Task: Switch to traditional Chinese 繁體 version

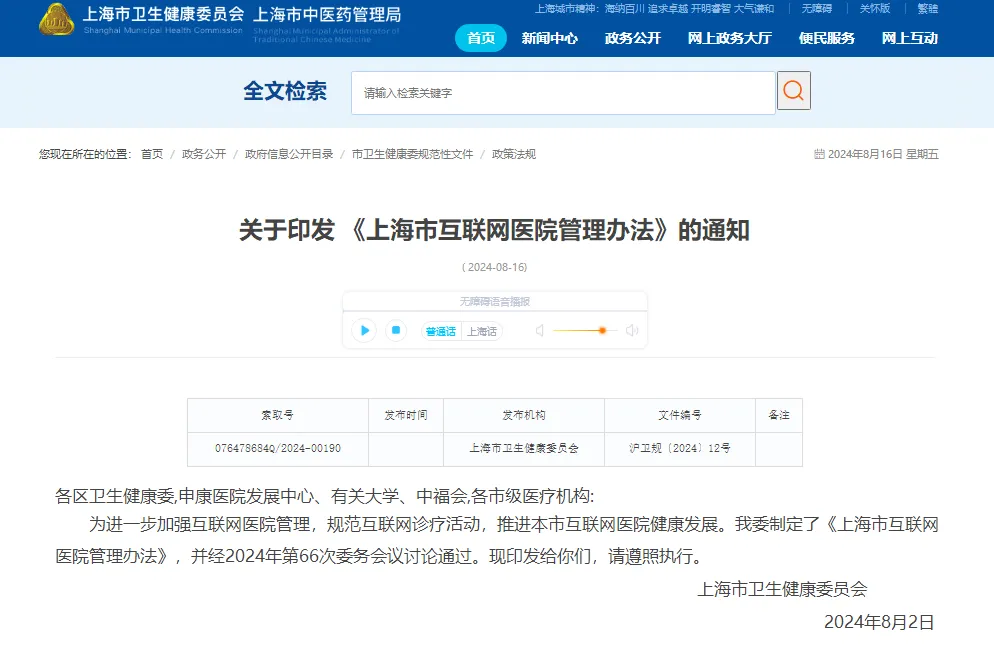Action: [927, 9]
